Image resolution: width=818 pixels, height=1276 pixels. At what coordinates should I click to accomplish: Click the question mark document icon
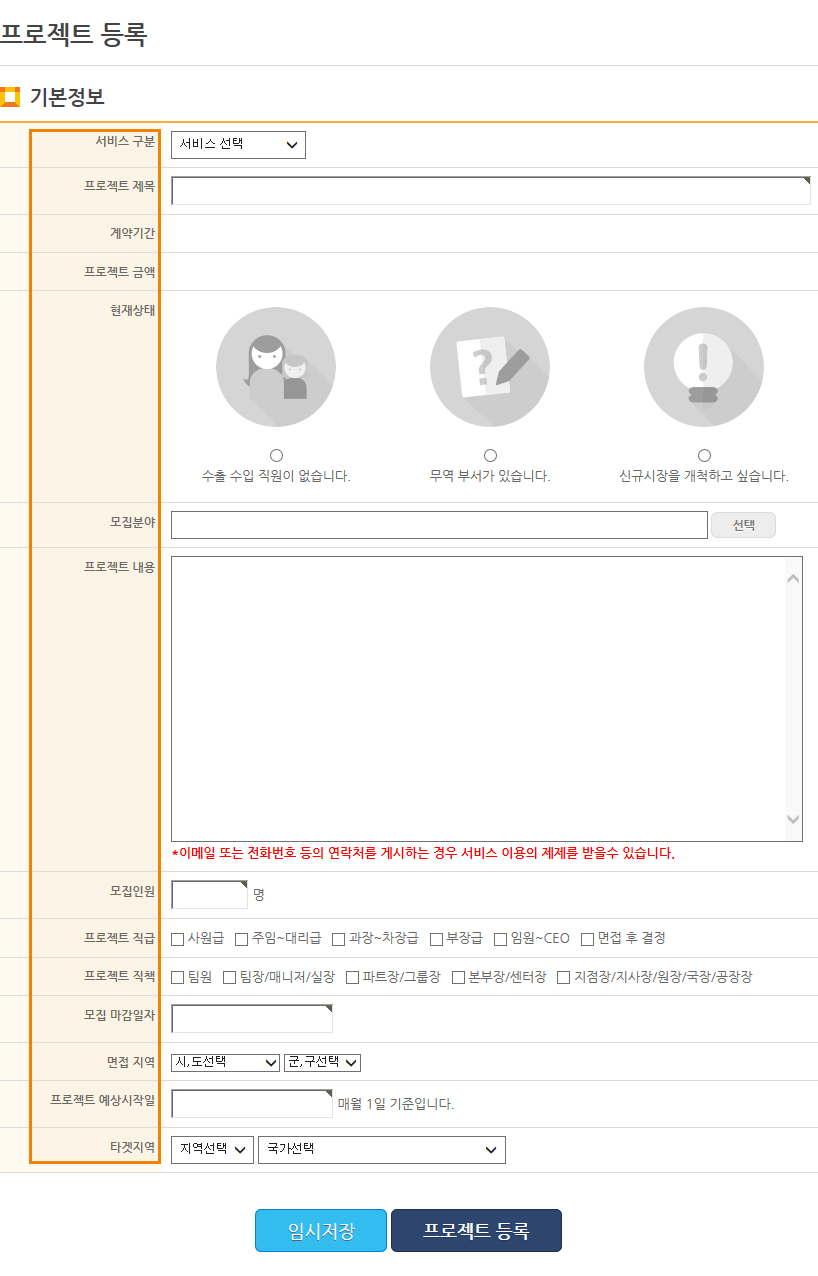[489, 367]
